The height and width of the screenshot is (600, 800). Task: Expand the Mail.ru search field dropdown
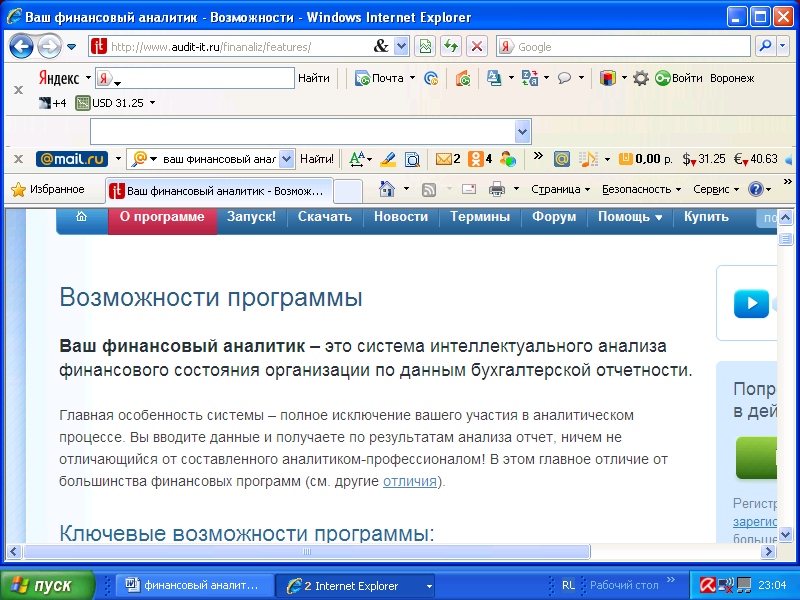287,159
